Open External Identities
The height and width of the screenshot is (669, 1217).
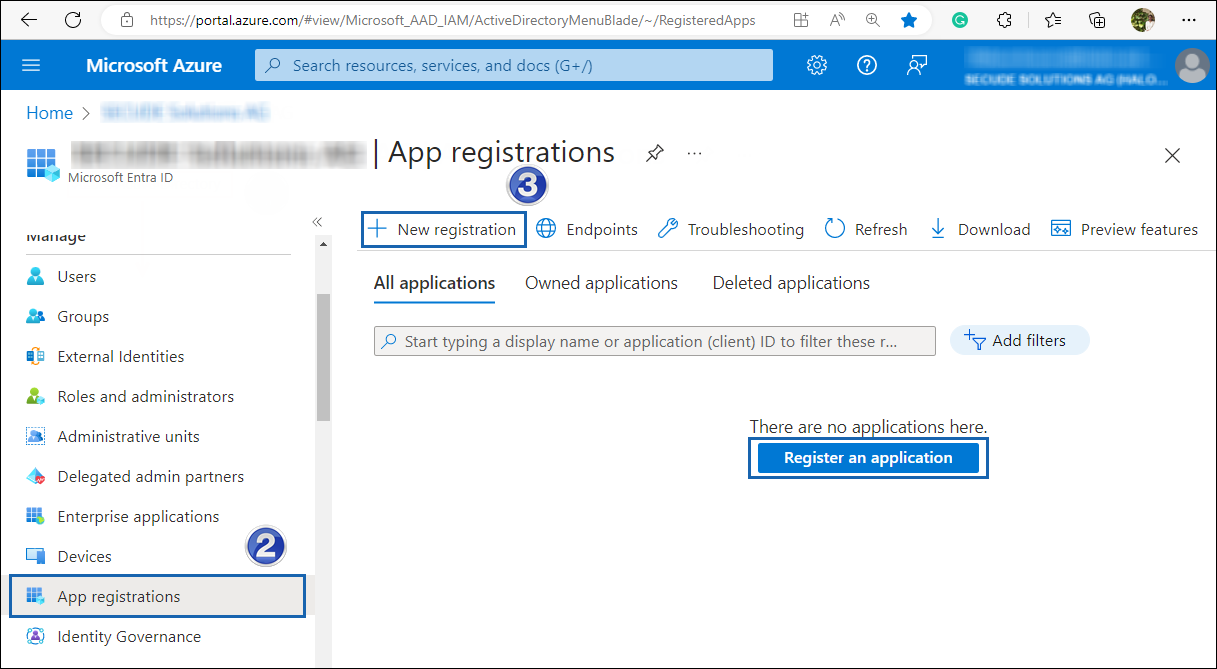click(120, 356)
